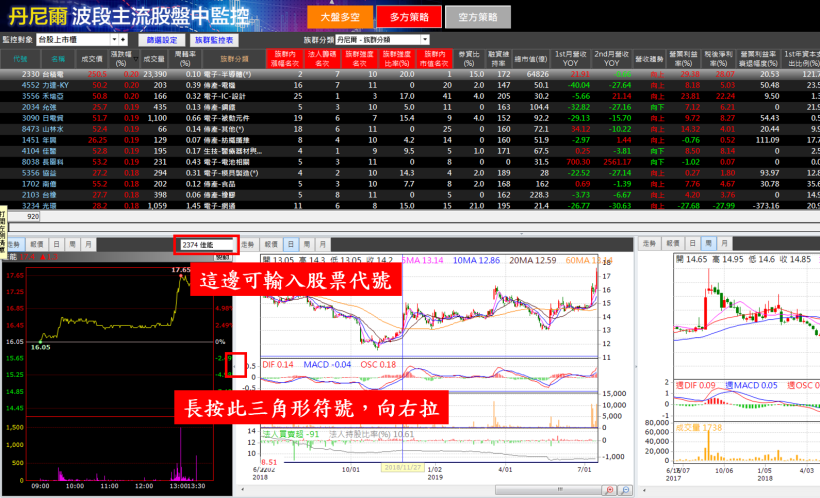
Task: Sort by 族群分類 column header
Action: 234,59
